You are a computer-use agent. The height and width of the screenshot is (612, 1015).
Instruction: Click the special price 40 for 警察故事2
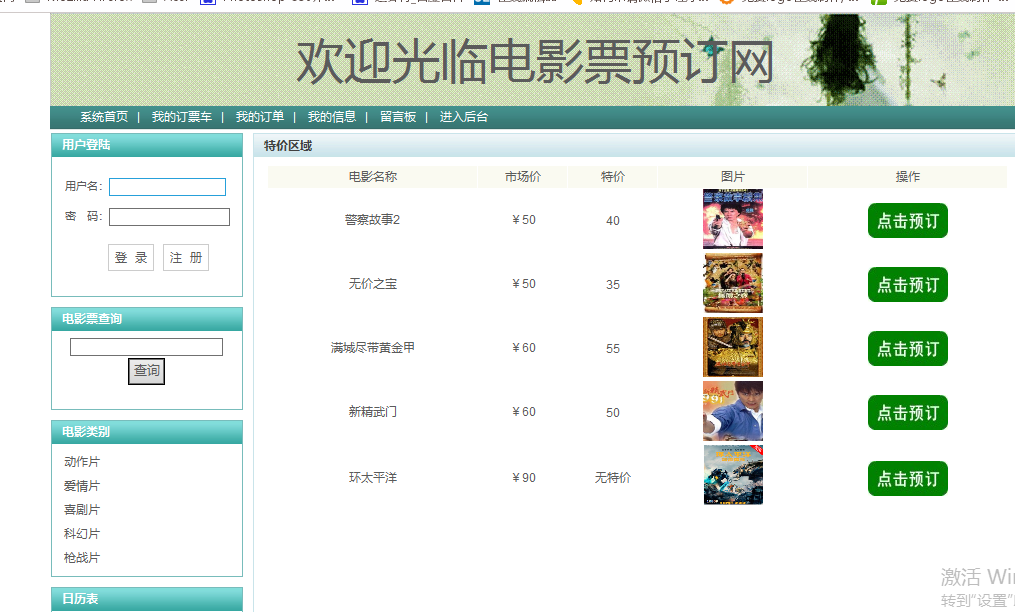click(612, 221)
